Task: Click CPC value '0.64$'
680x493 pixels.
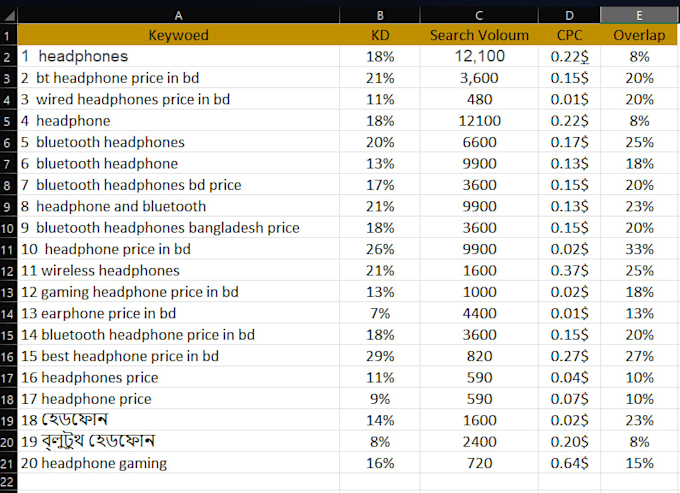Action: pos(569,463)
